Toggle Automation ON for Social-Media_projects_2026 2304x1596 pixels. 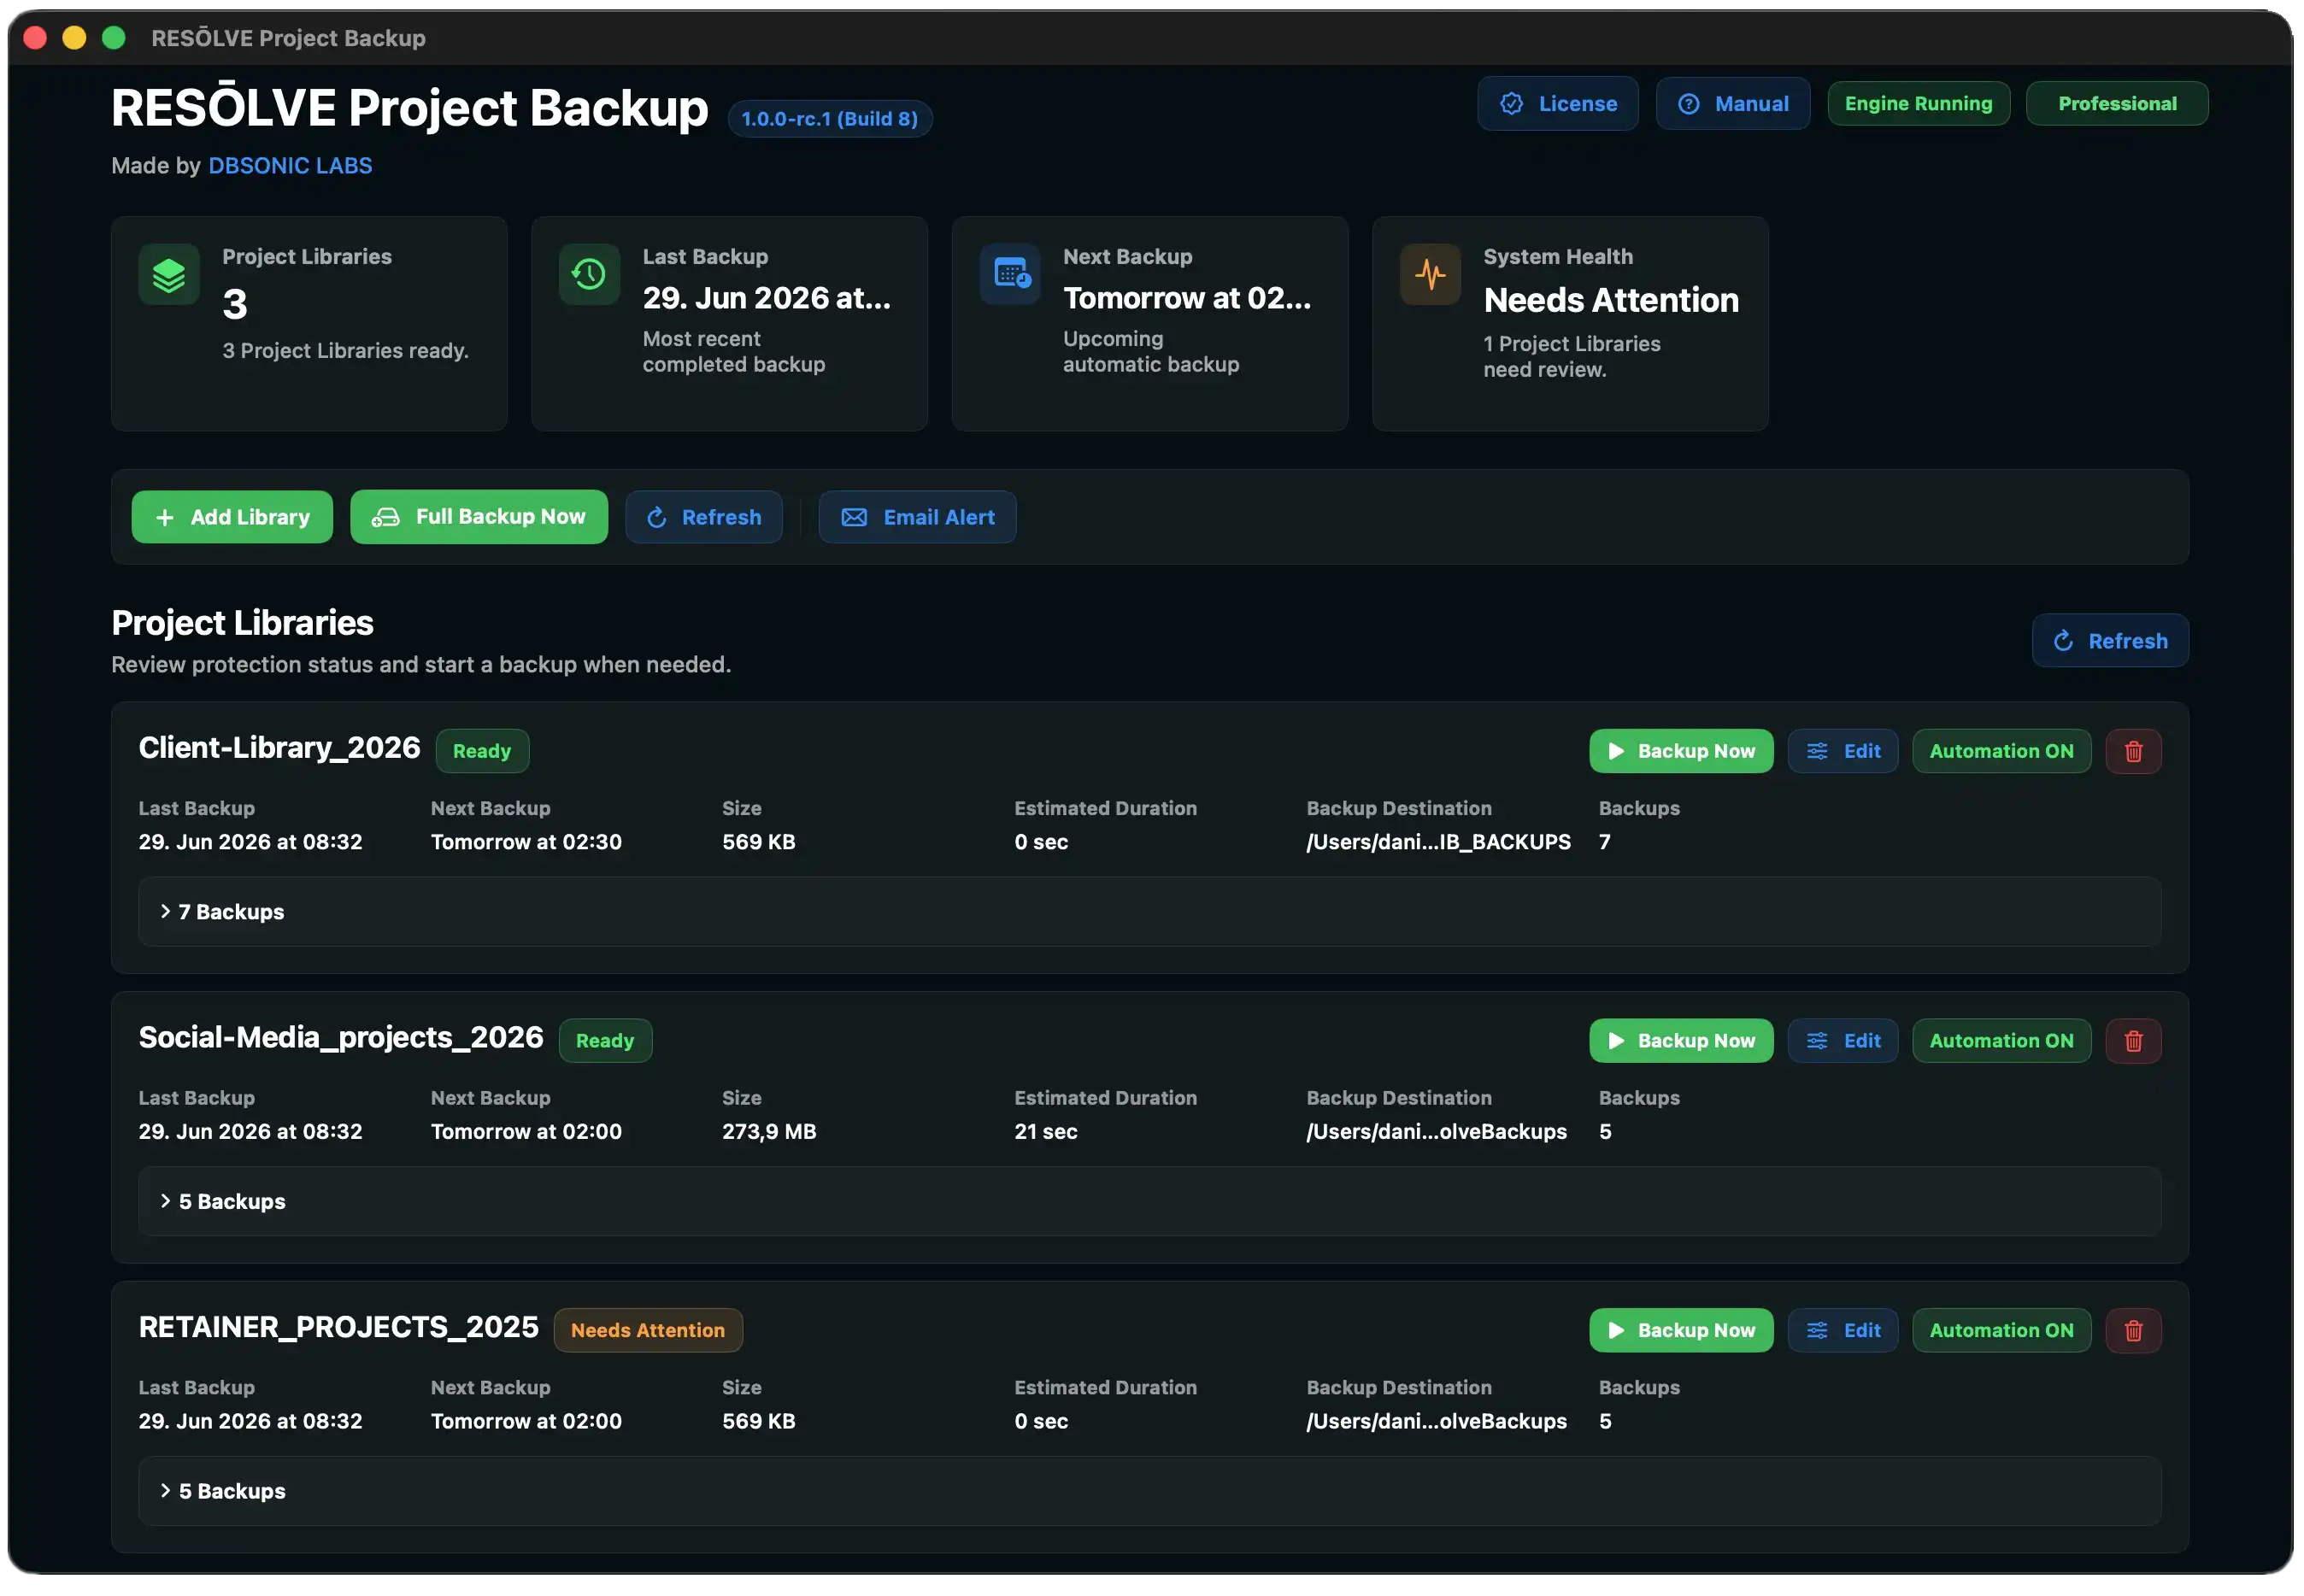[2001, 1041]
